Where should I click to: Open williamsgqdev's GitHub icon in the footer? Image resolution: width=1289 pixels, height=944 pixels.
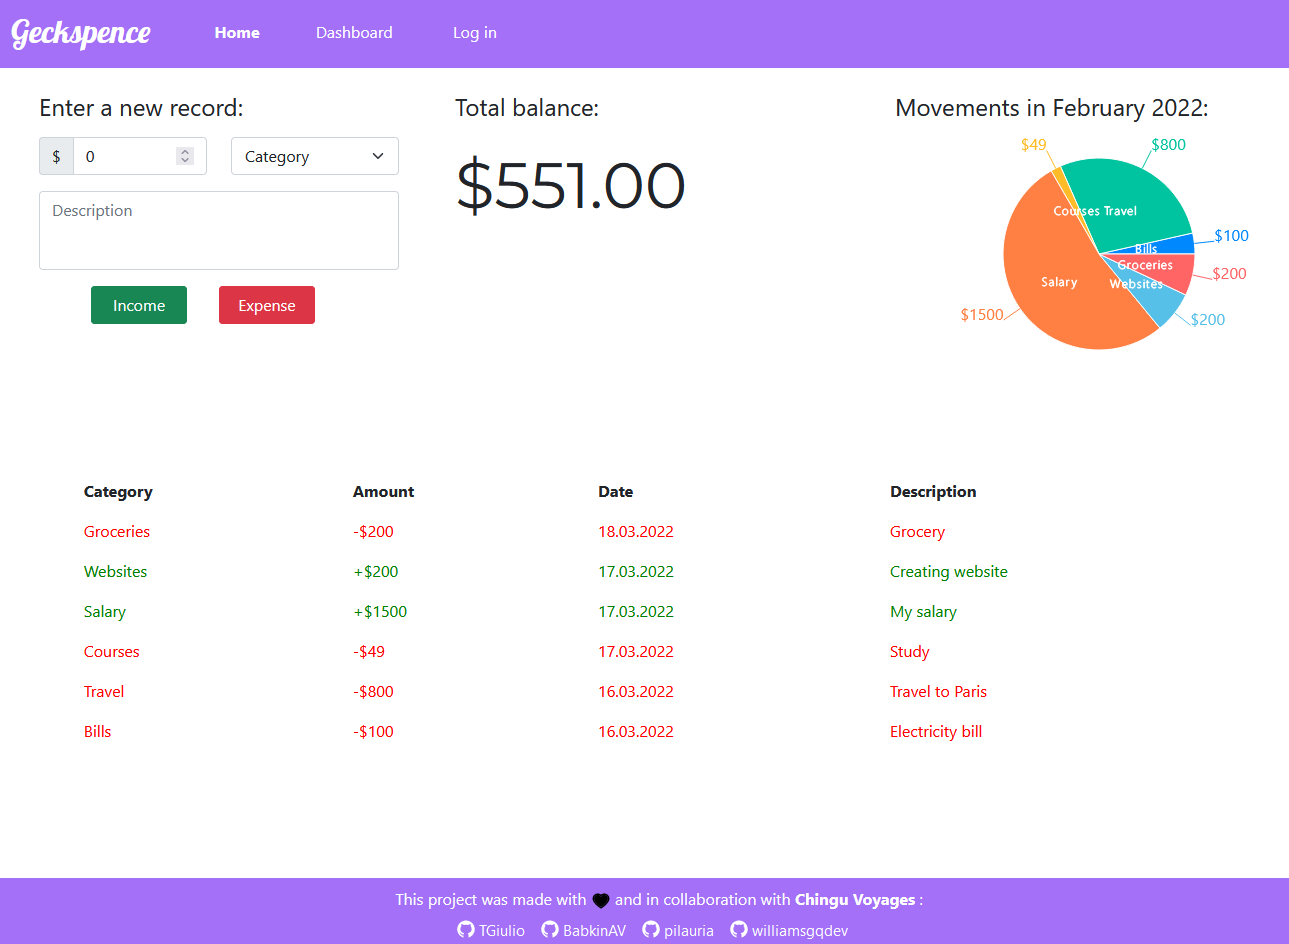738,930
